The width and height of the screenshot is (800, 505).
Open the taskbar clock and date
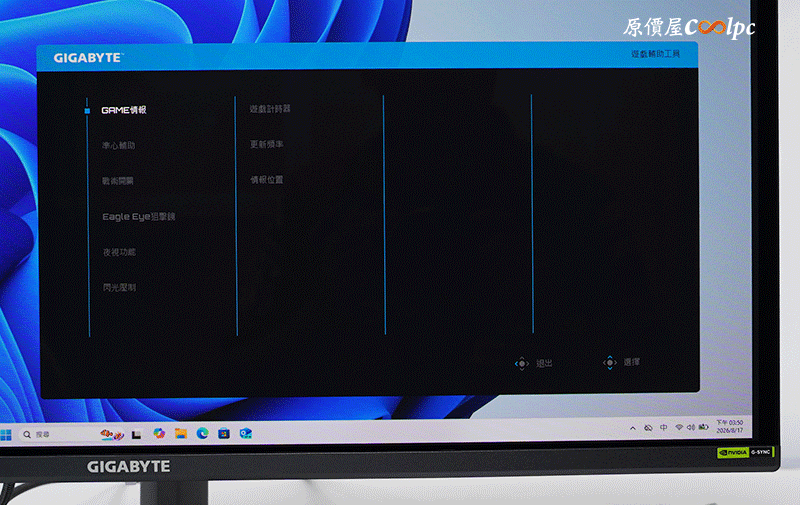[x=730, y=426]
